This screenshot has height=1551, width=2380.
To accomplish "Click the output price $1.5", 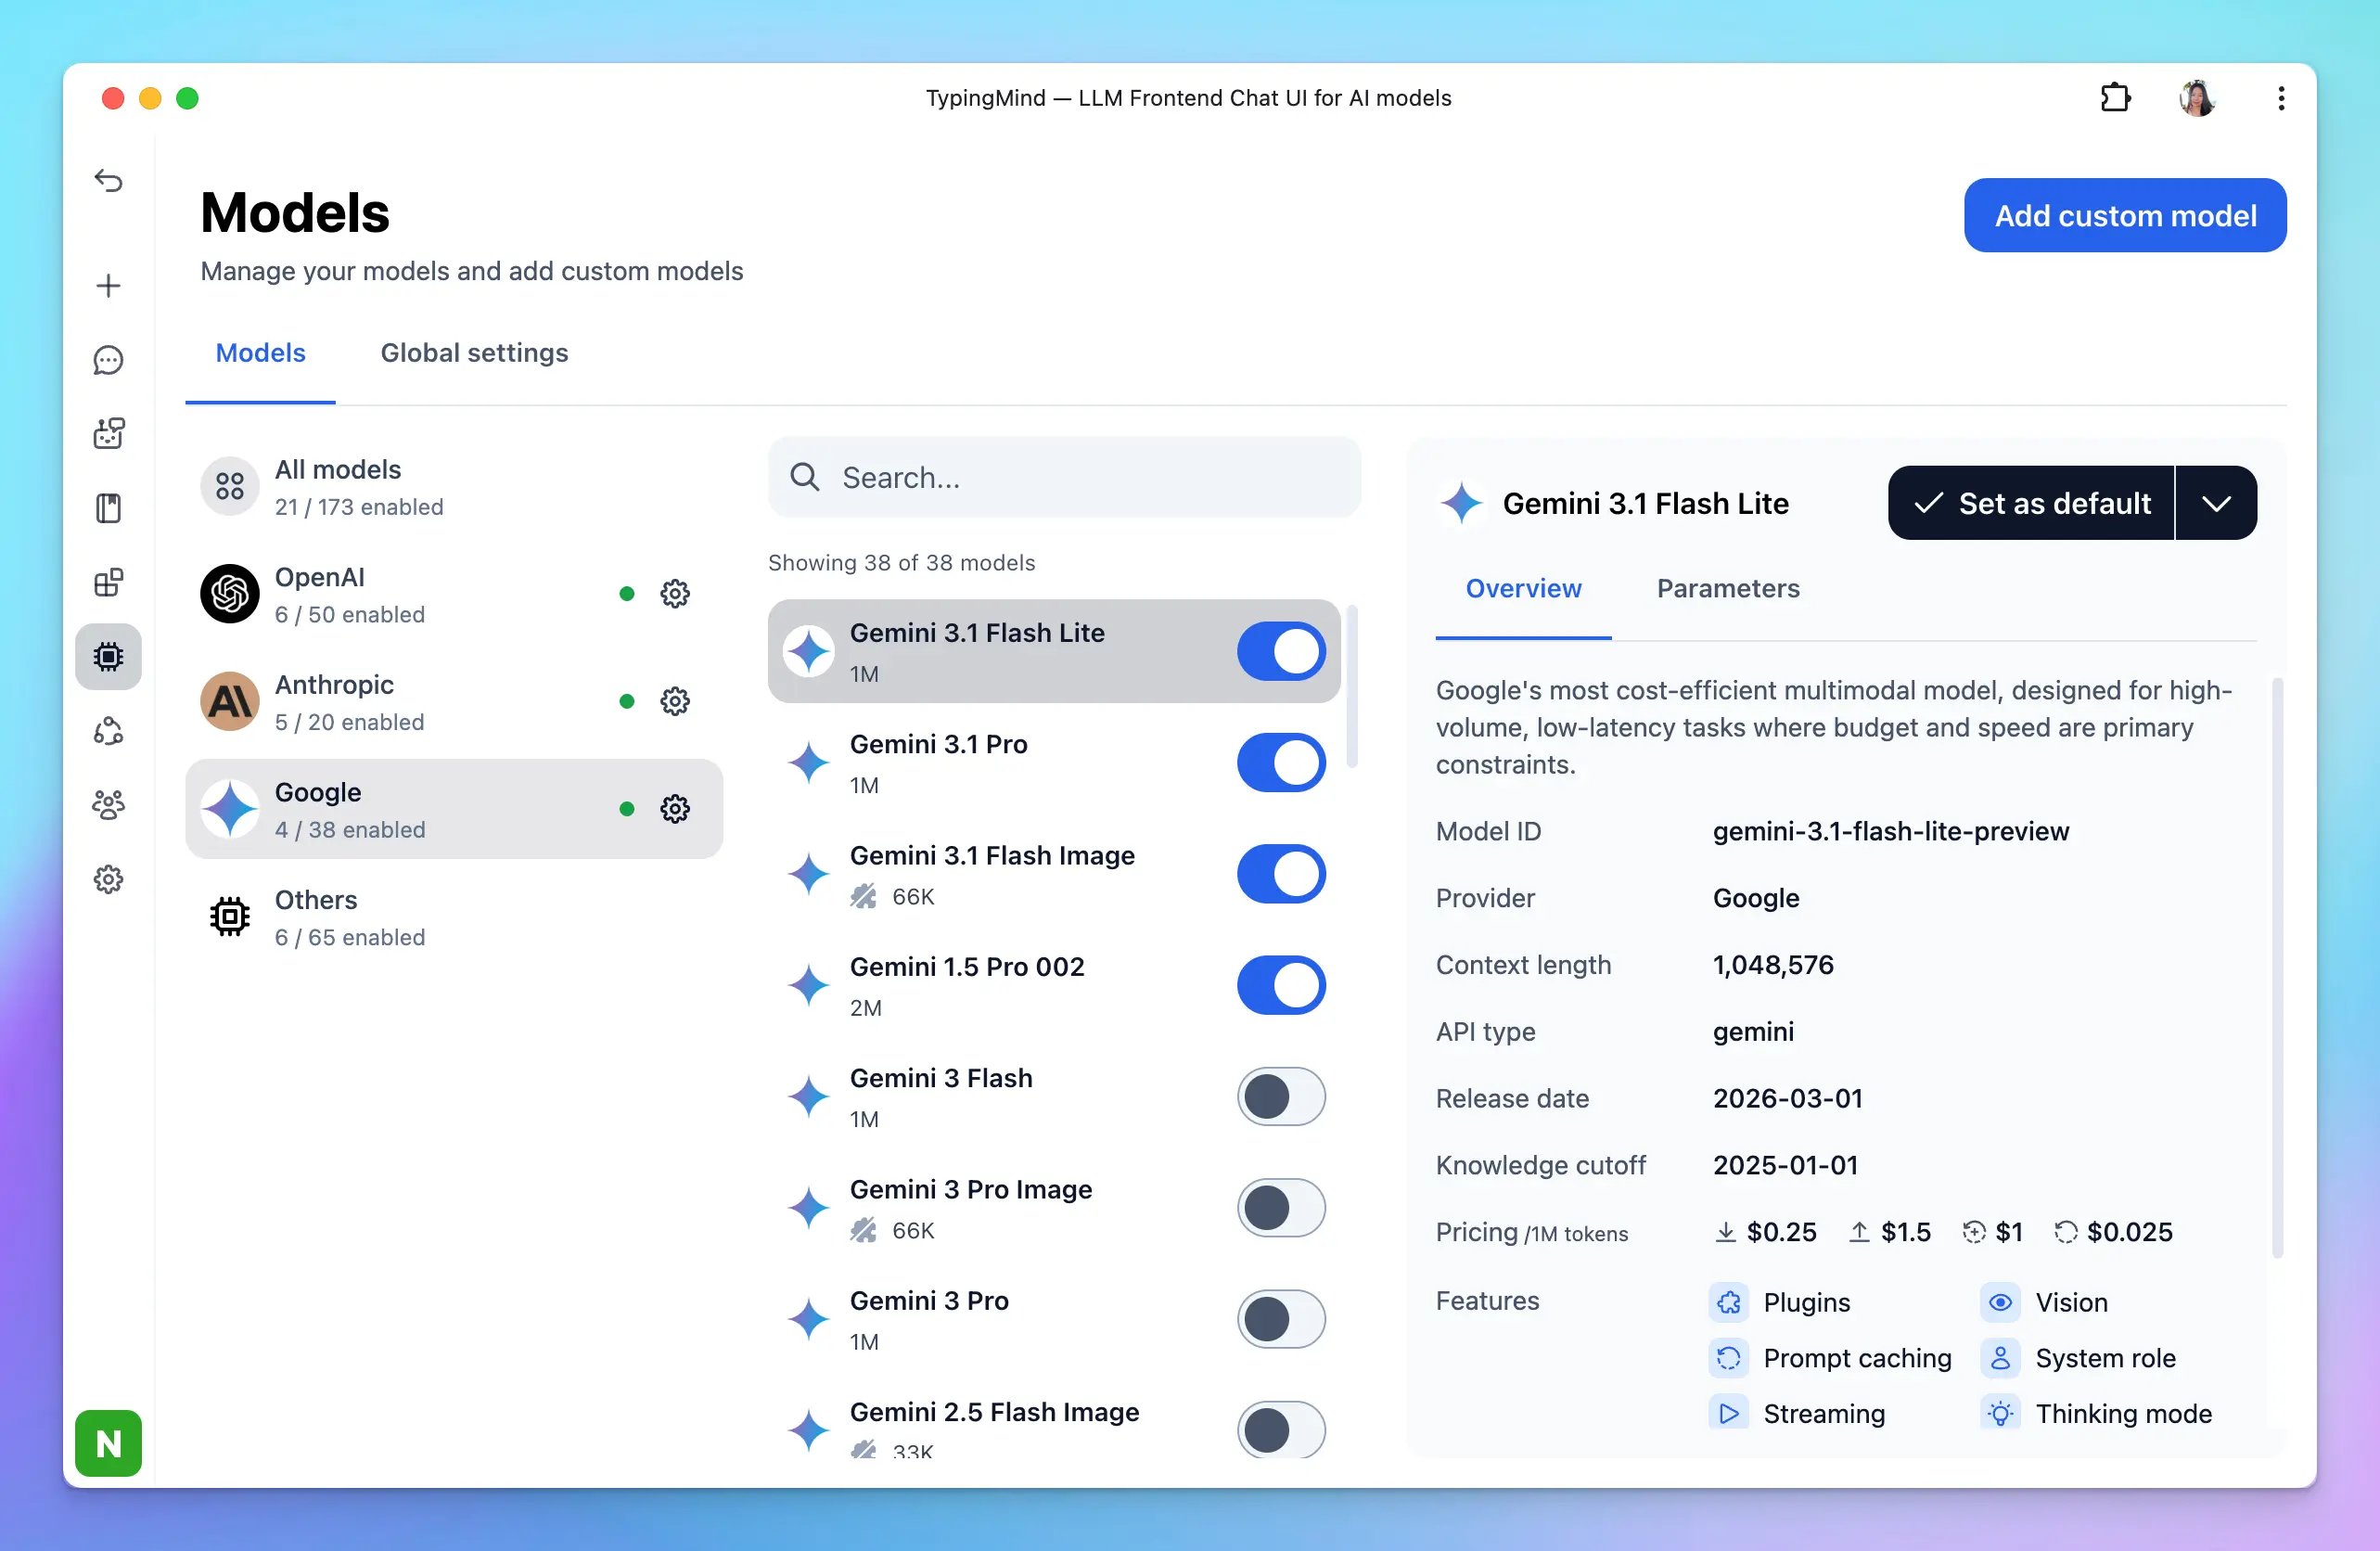I will click(x=1905, y=1232).
